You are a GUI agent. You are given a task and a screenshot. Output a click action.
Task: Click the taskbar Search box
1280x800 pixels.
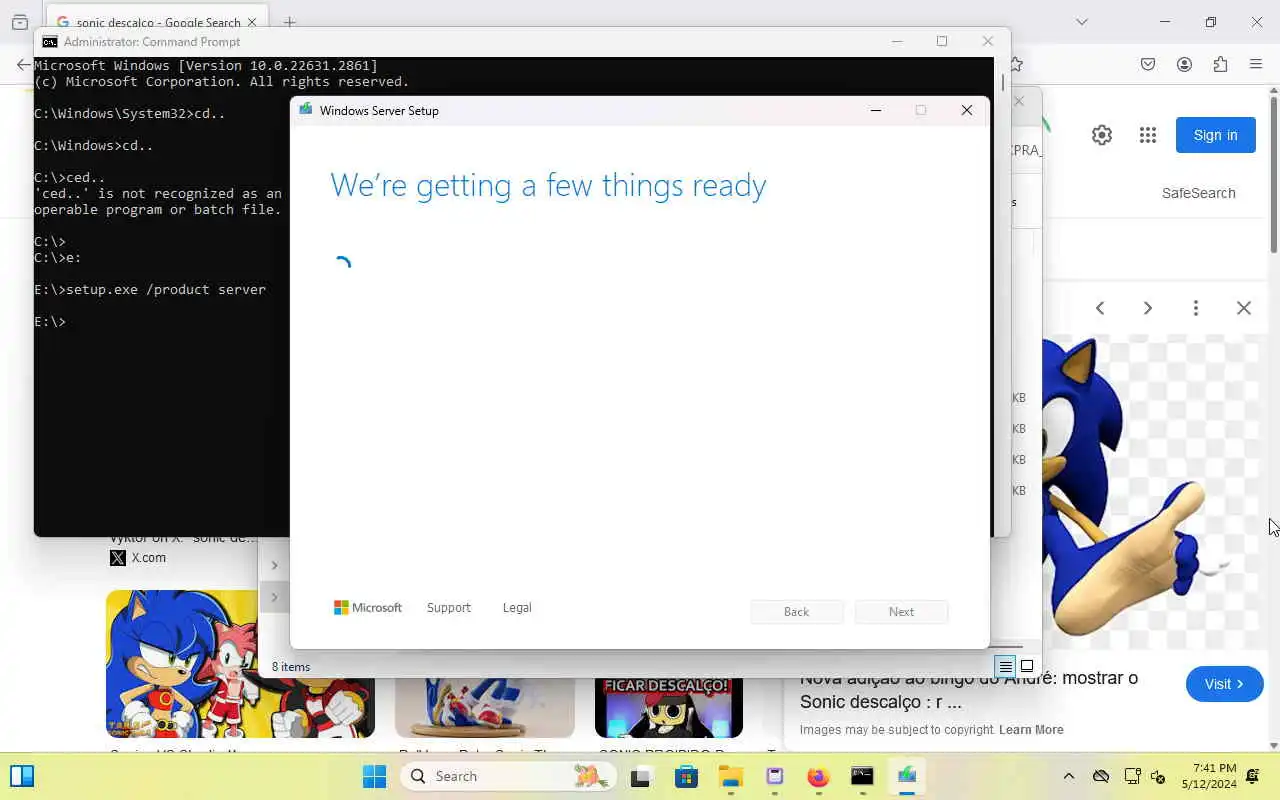[x=509, y=776]
